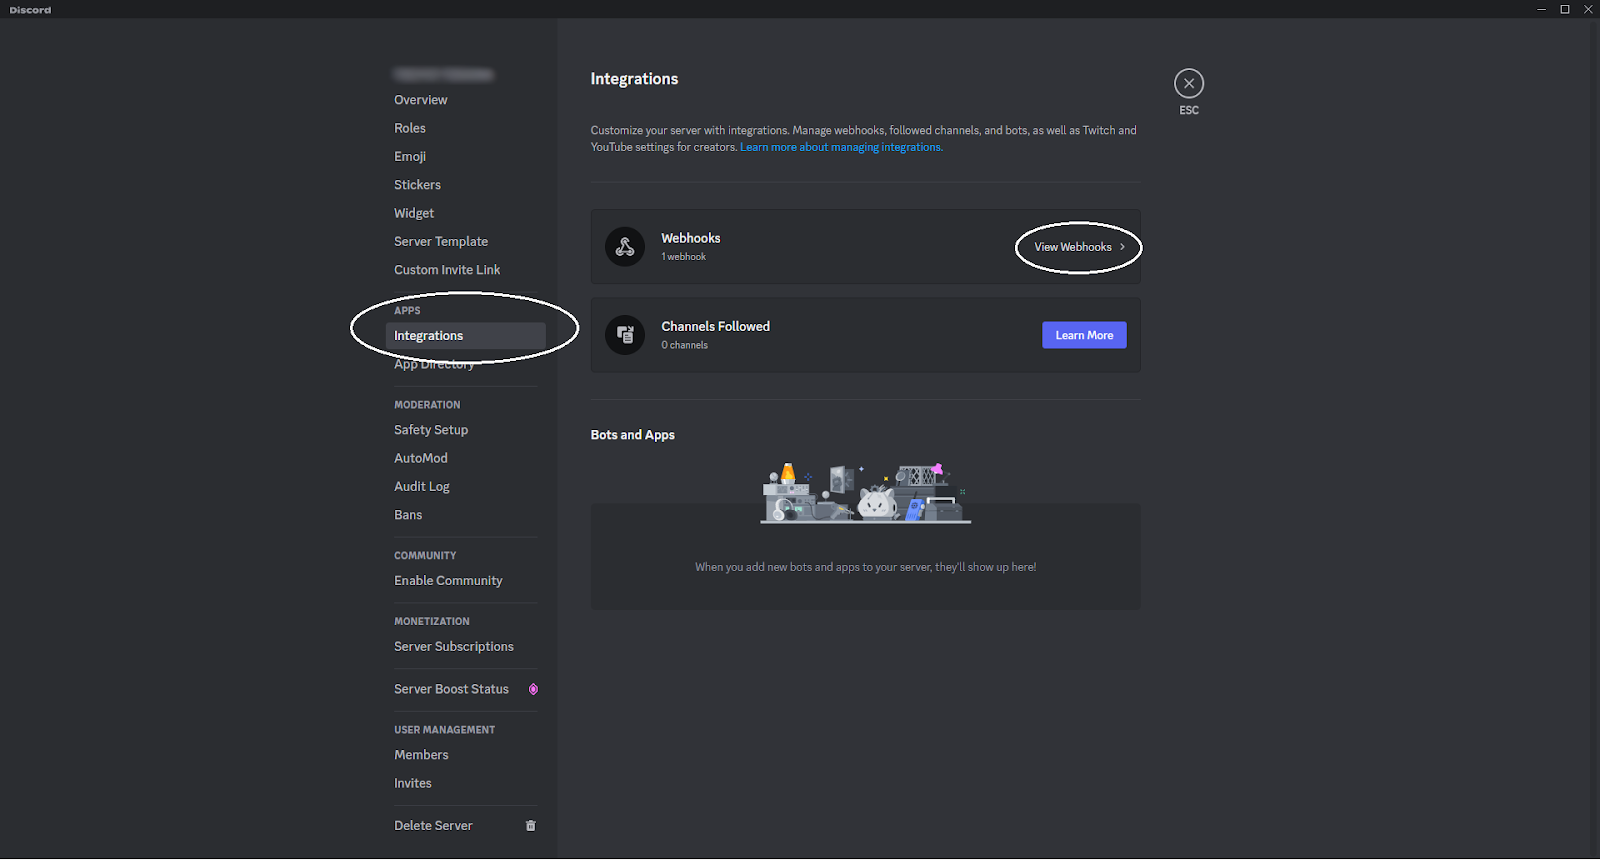Select Enable Community option
1600x860 pixels.
point(448,581)
